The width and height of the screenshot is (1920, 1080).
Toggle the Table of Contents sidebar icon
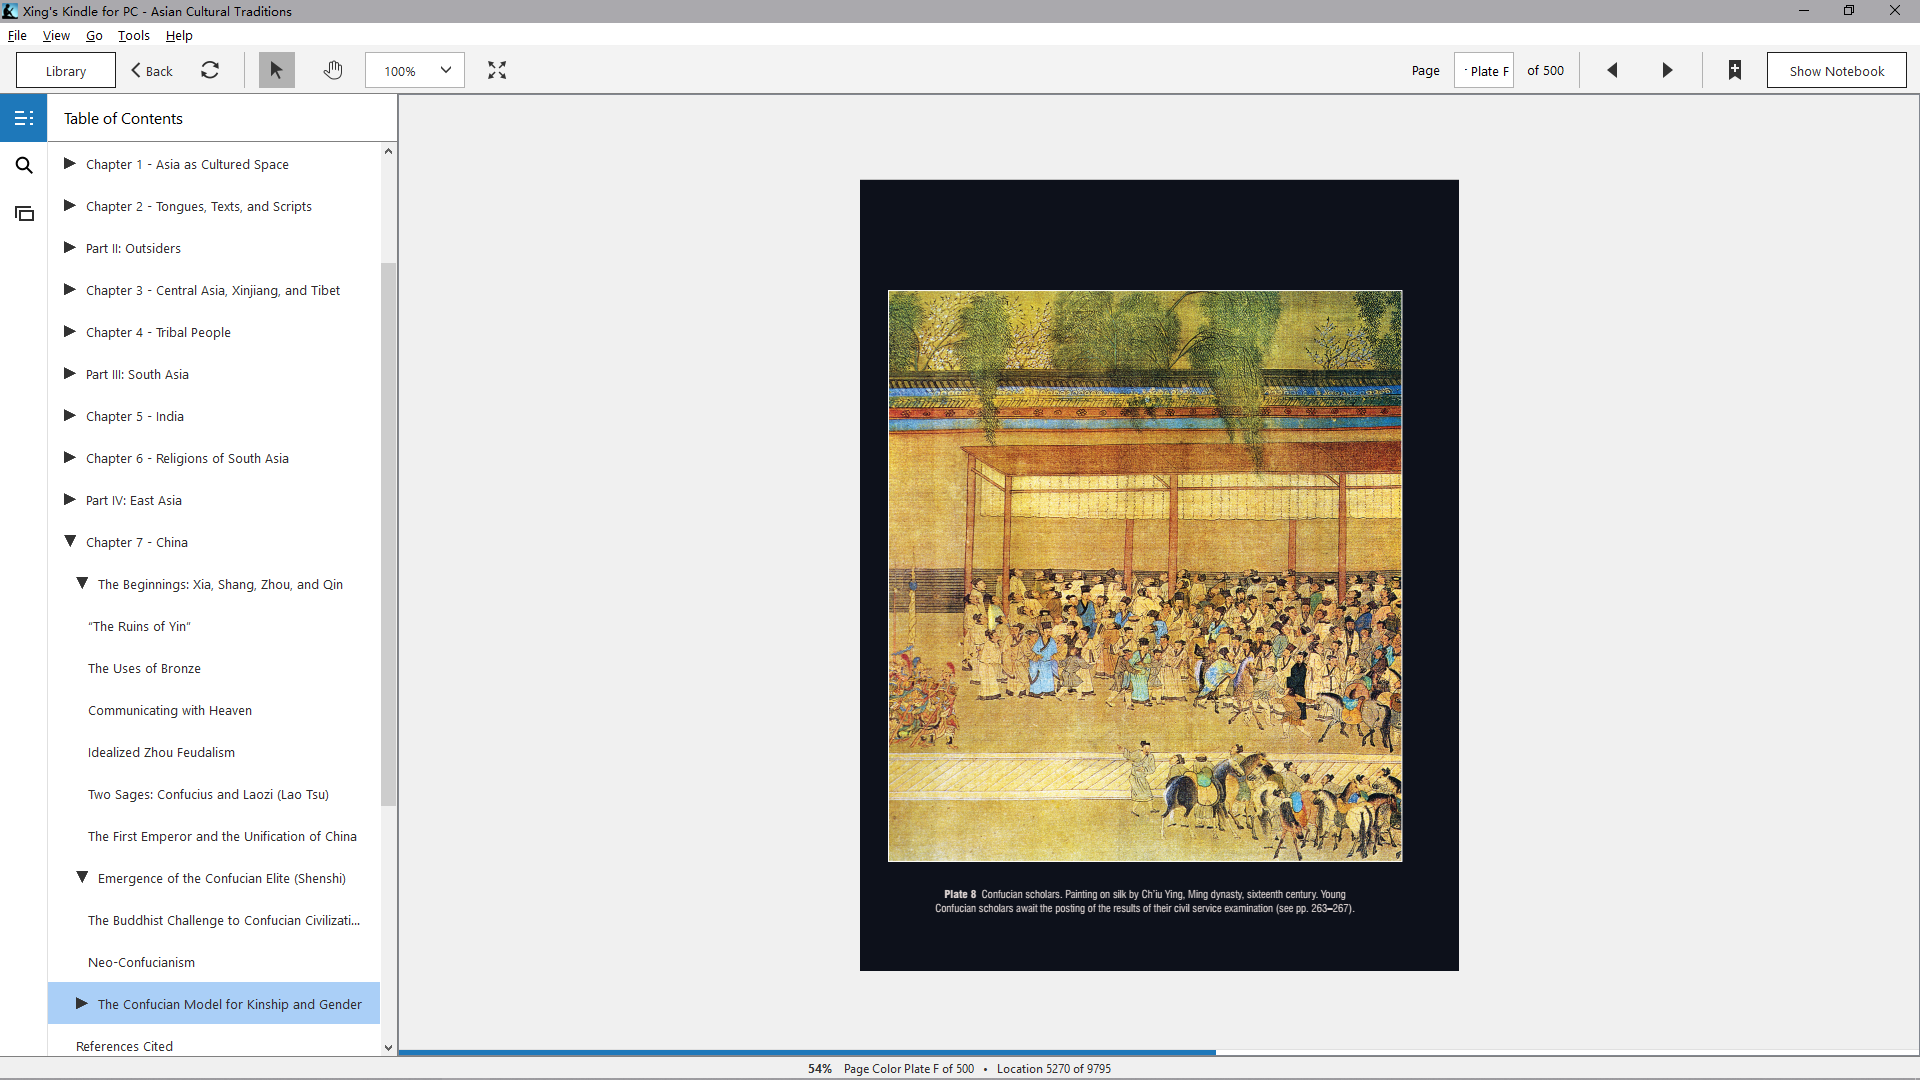pos(24,118)
